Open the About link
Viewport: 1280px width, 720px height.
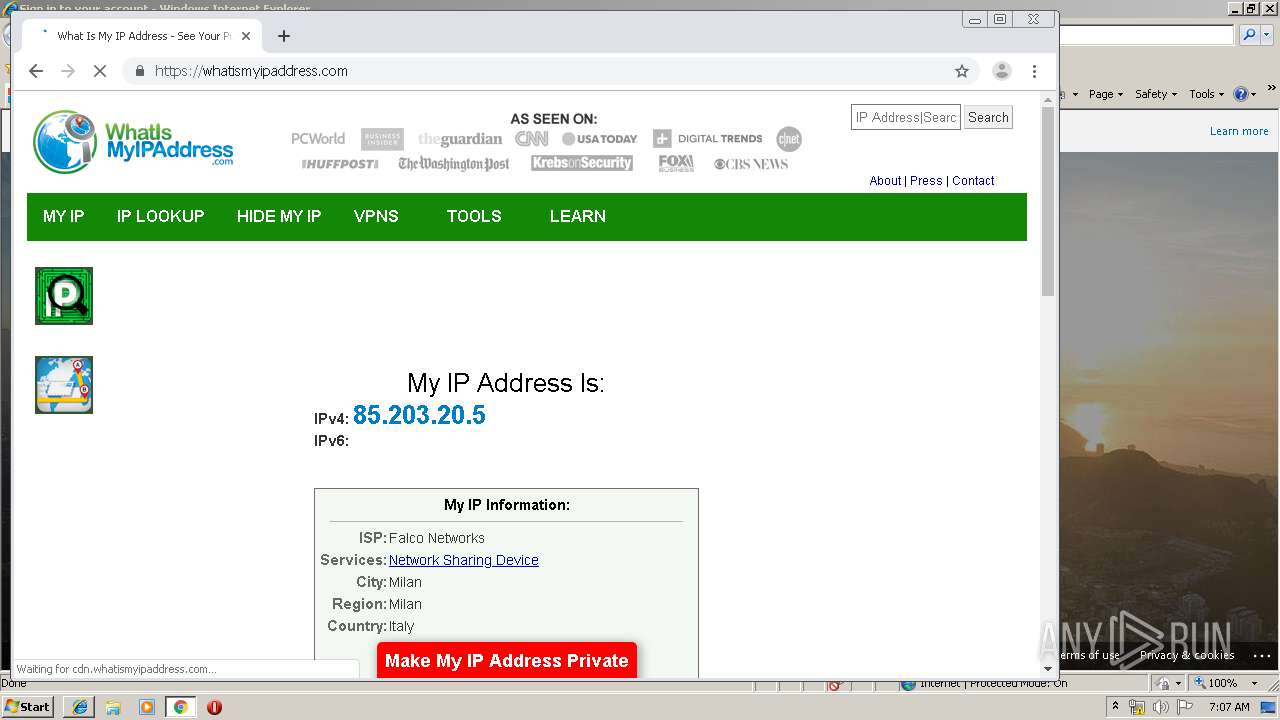tap(885, 181)
